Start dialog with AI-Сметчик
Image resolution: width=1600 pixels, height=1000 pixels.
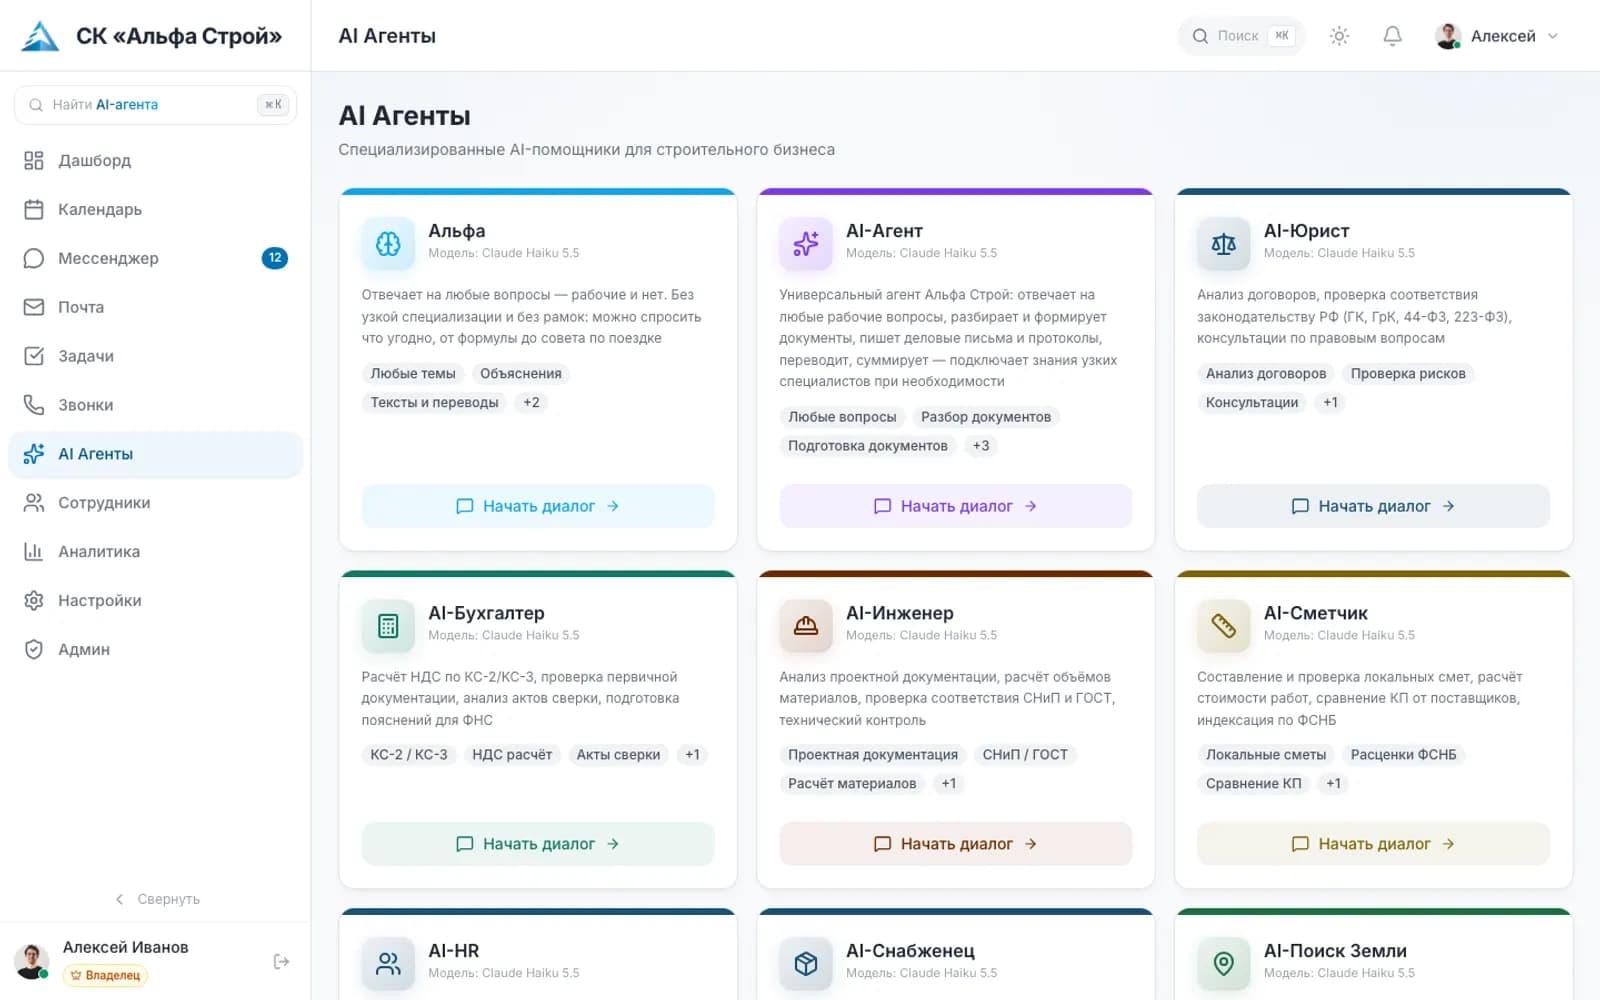1373,844
